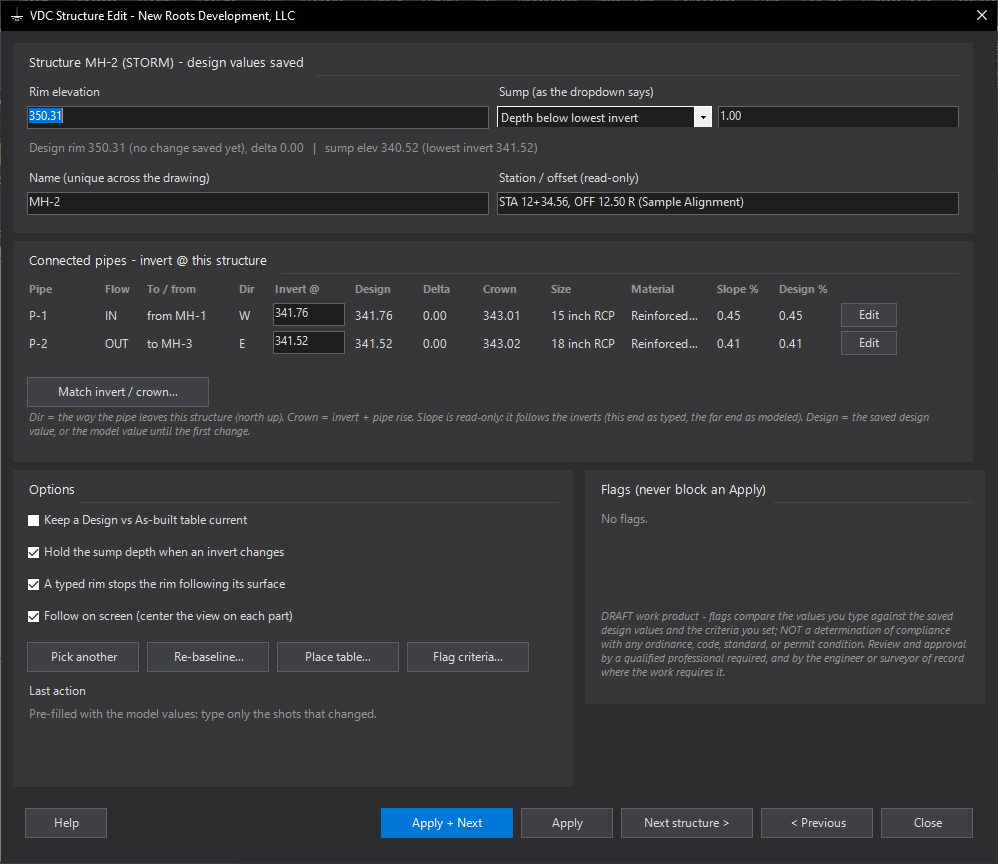Click 'from MH-1' in the P-1 row
Screen dimensions: 998x864
coord(176,316)
